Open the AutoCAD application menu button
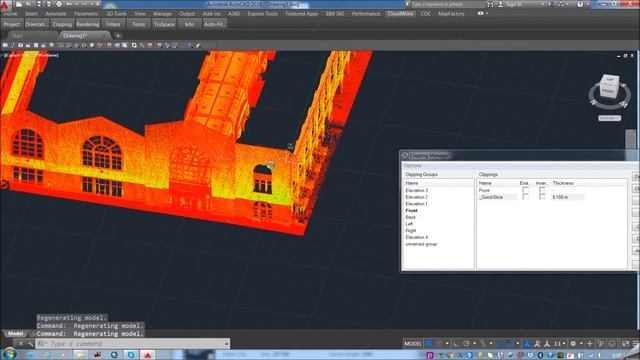This screenshot has height=360, width=640. coord(5,4)
